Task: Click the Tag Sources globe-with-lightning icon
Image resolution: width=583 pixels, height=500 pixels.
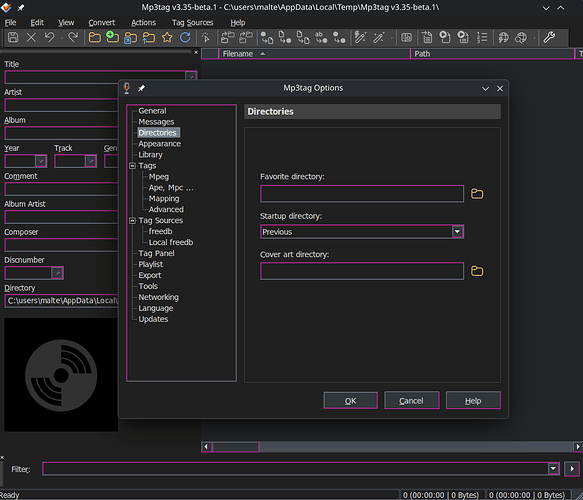Action: (x=503, y=38)
